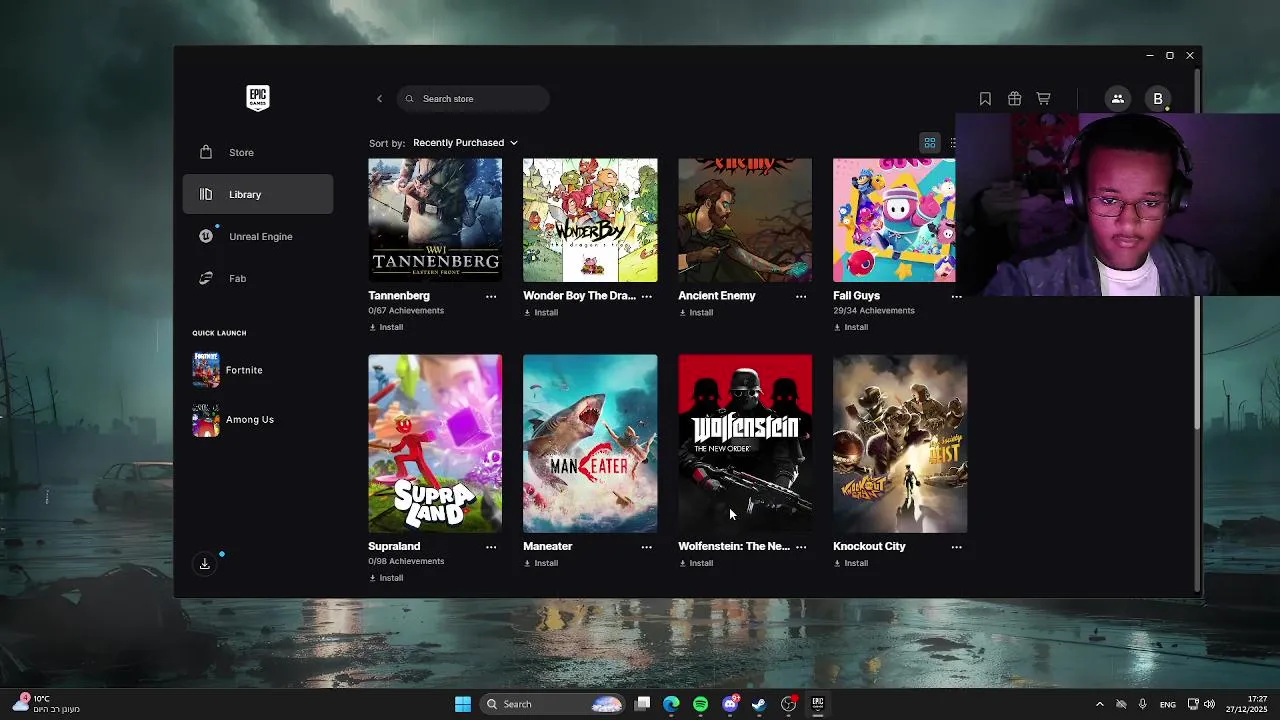Open Task View on the taskbar
1280x720 pixels.
coord(643,704)
